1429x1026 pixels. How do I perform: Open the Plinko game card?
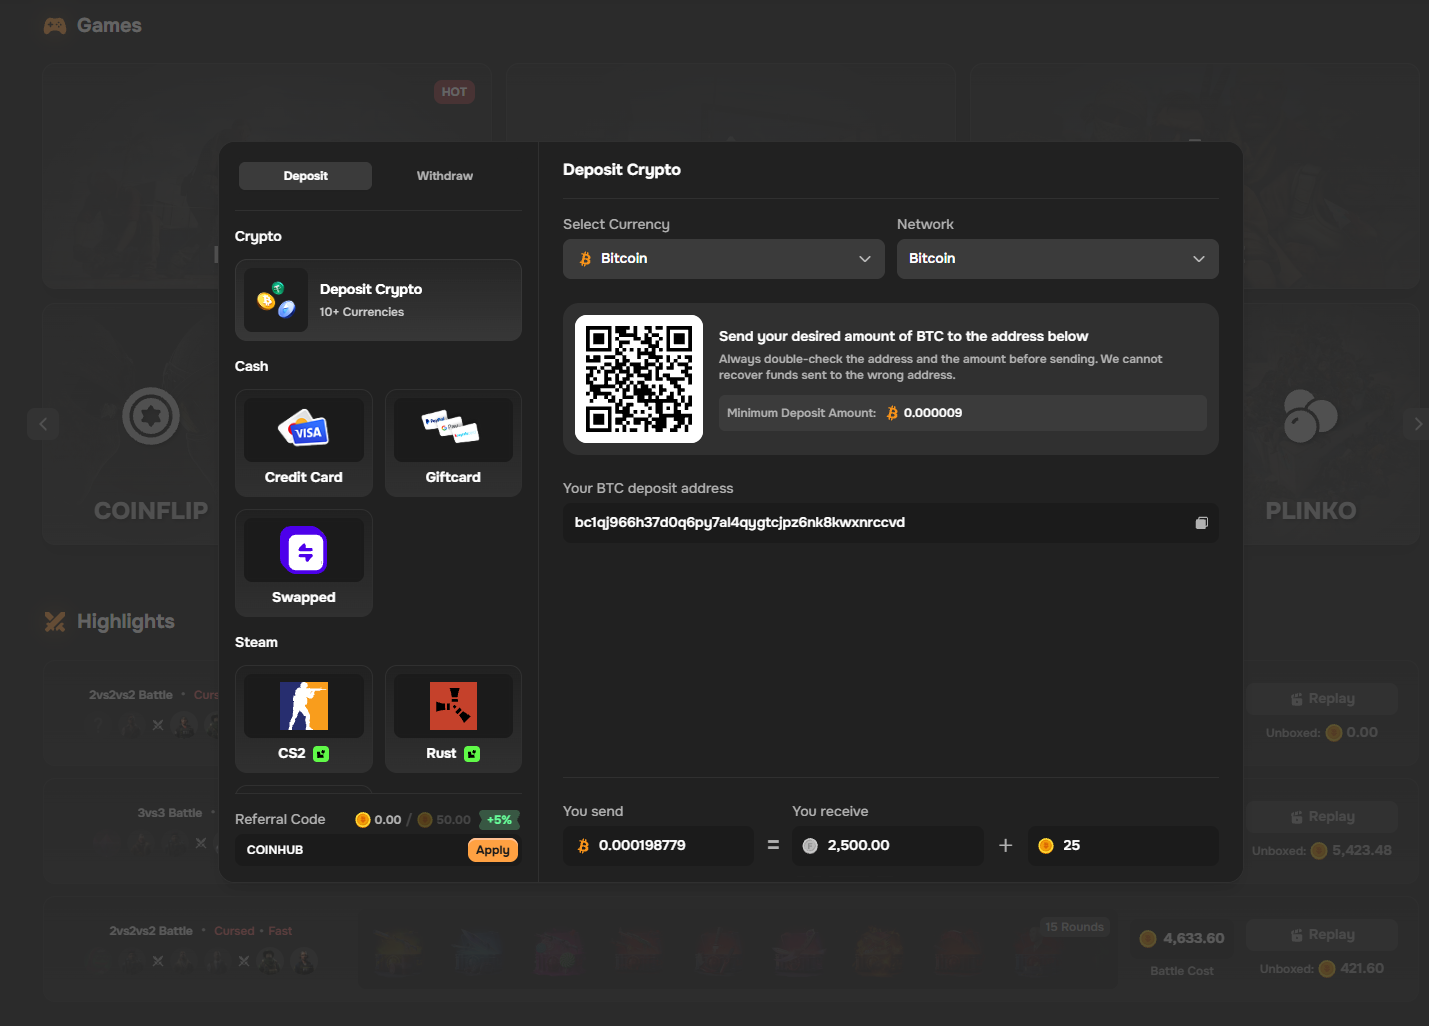pos(1330,424)
